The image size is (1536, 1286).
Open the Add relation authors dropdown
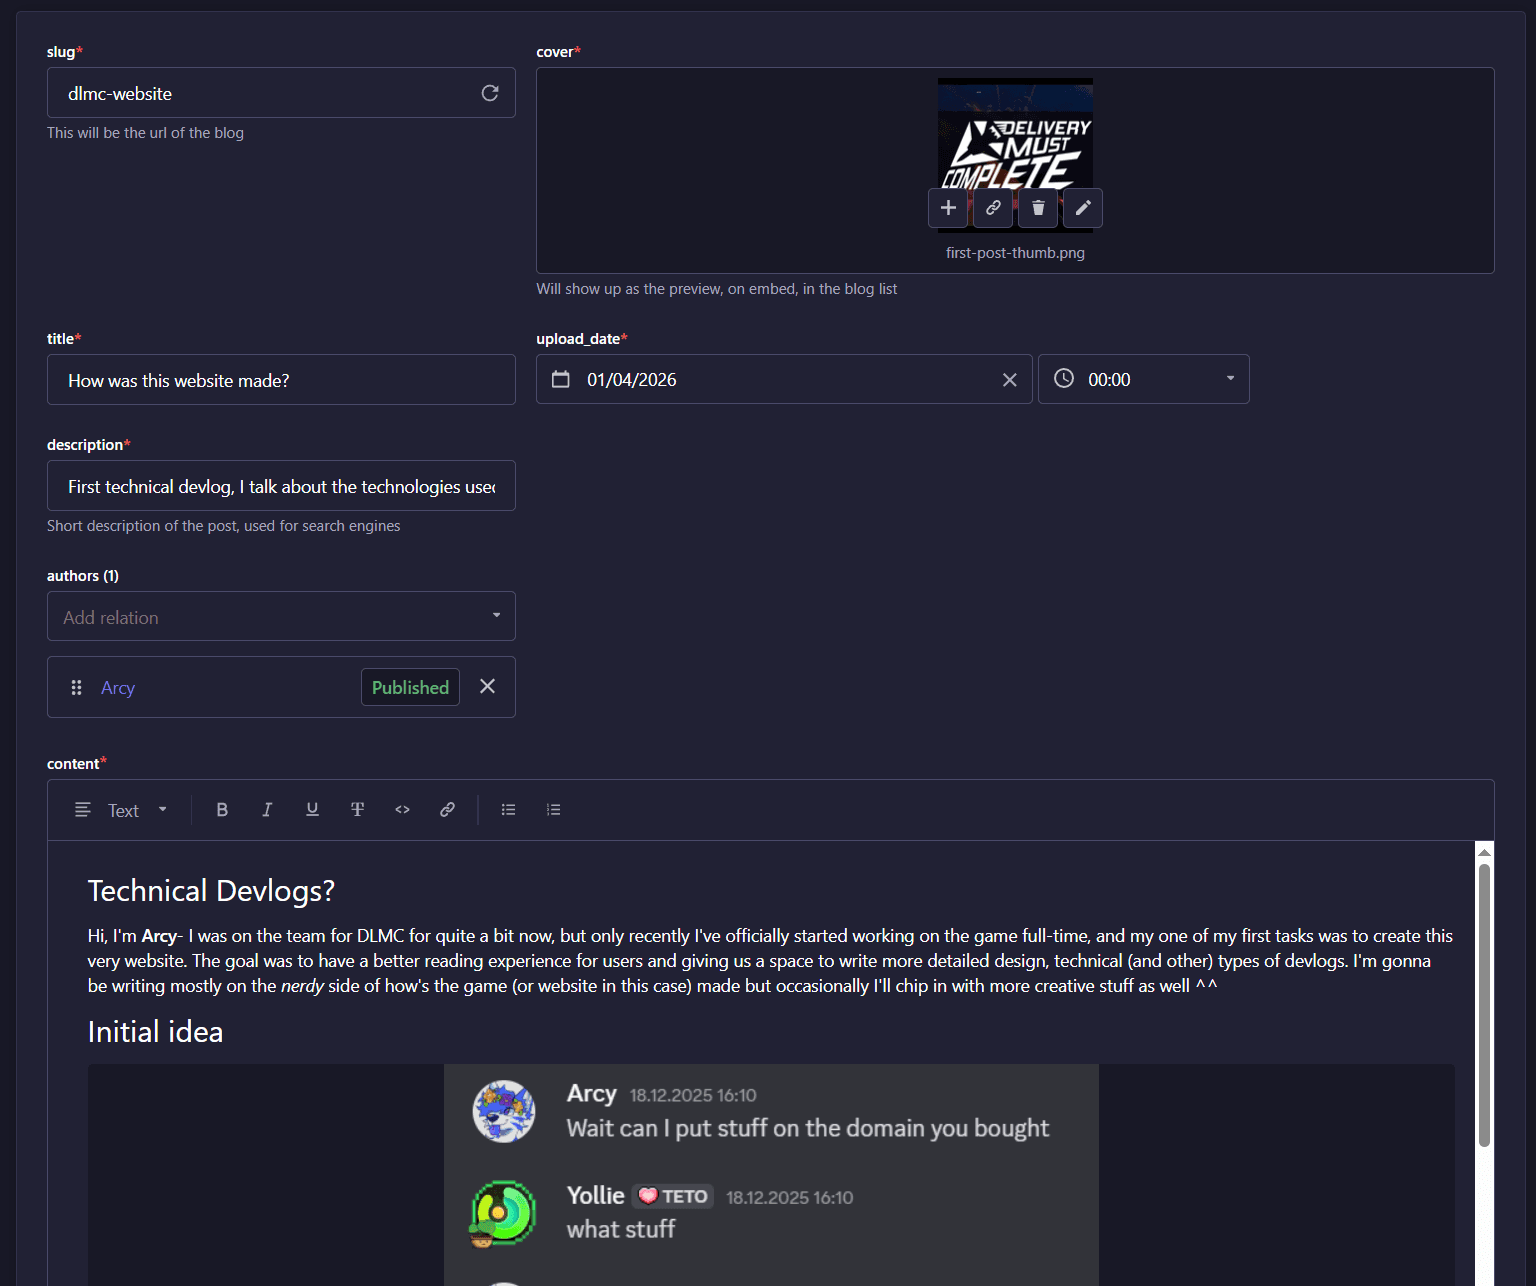(281, 616)
